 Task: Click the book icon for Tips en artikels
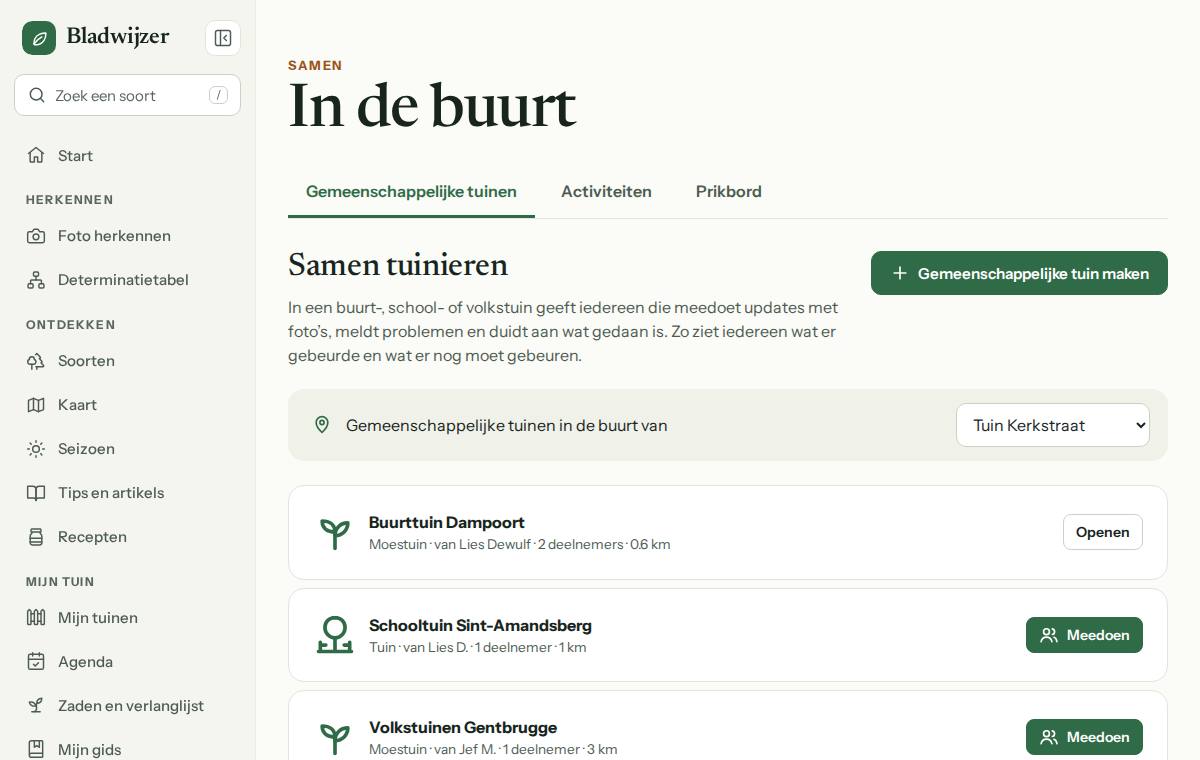[x=36, y=493]
